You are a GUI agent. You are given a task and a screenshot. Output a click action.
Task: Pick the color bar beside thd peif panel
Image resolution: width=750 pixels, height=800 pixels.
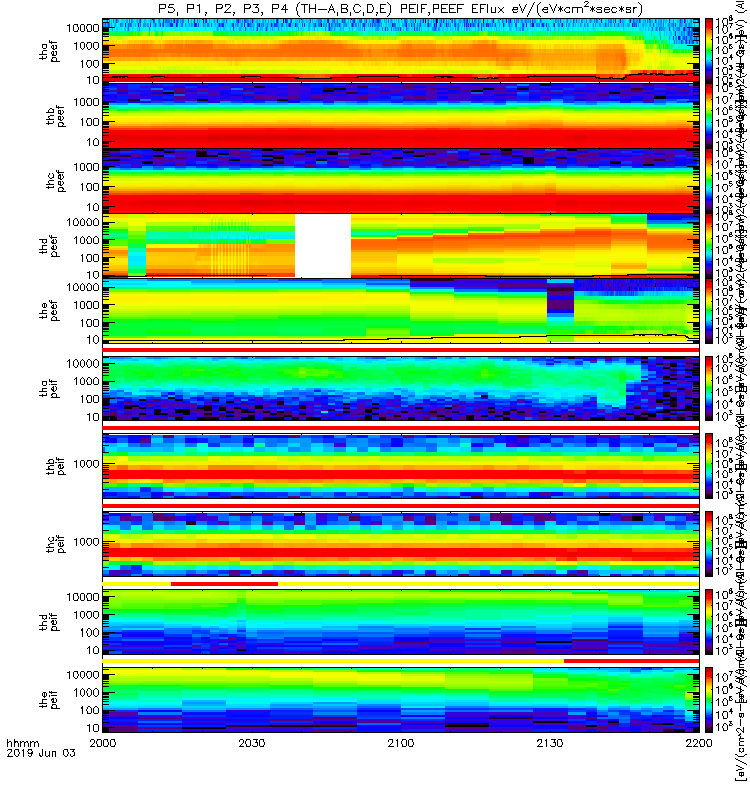pos(709,622)
